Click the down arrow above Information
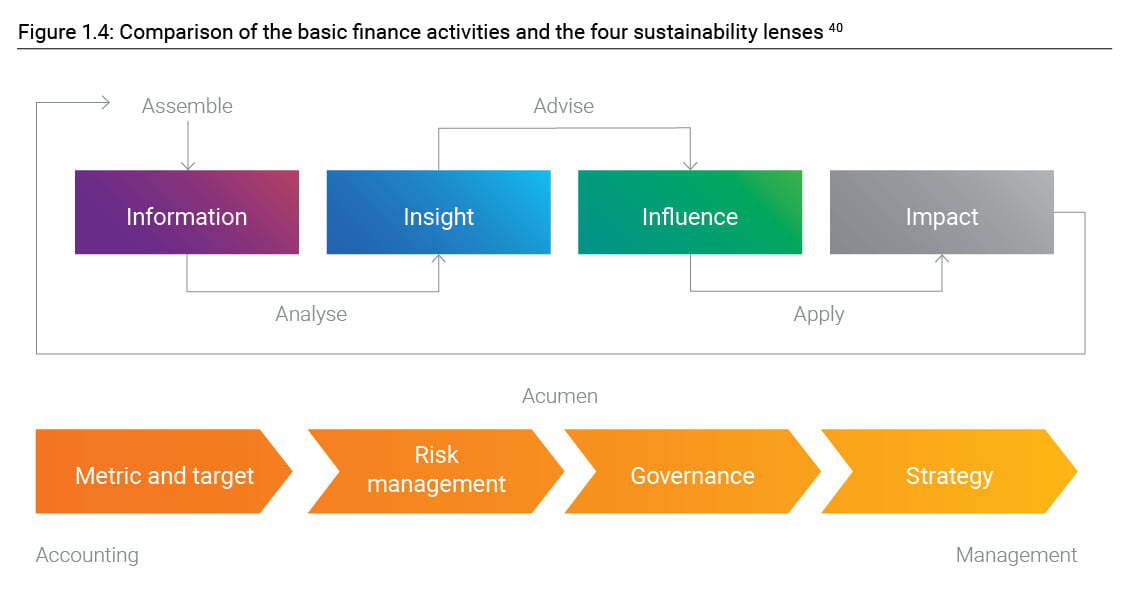 188,146
